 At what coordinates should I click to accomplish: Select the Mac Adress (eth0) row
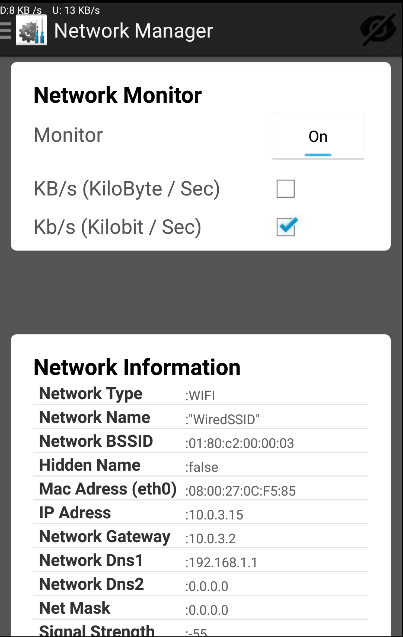pos(200,489)
